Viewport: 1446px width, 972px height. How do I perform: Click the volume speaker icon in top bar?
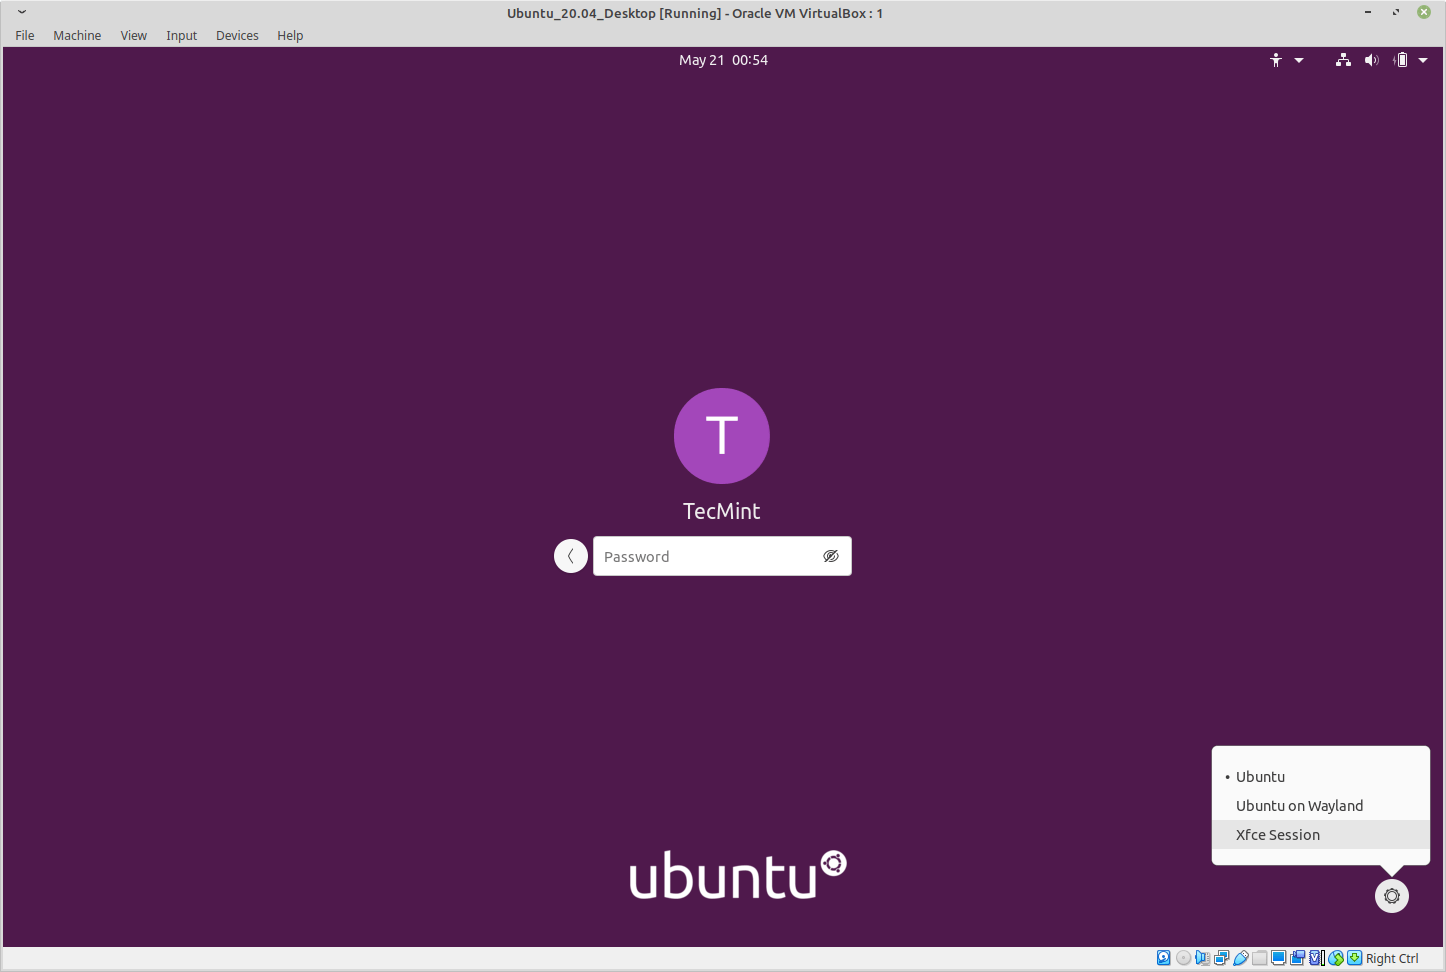[x=1371, y=60]
